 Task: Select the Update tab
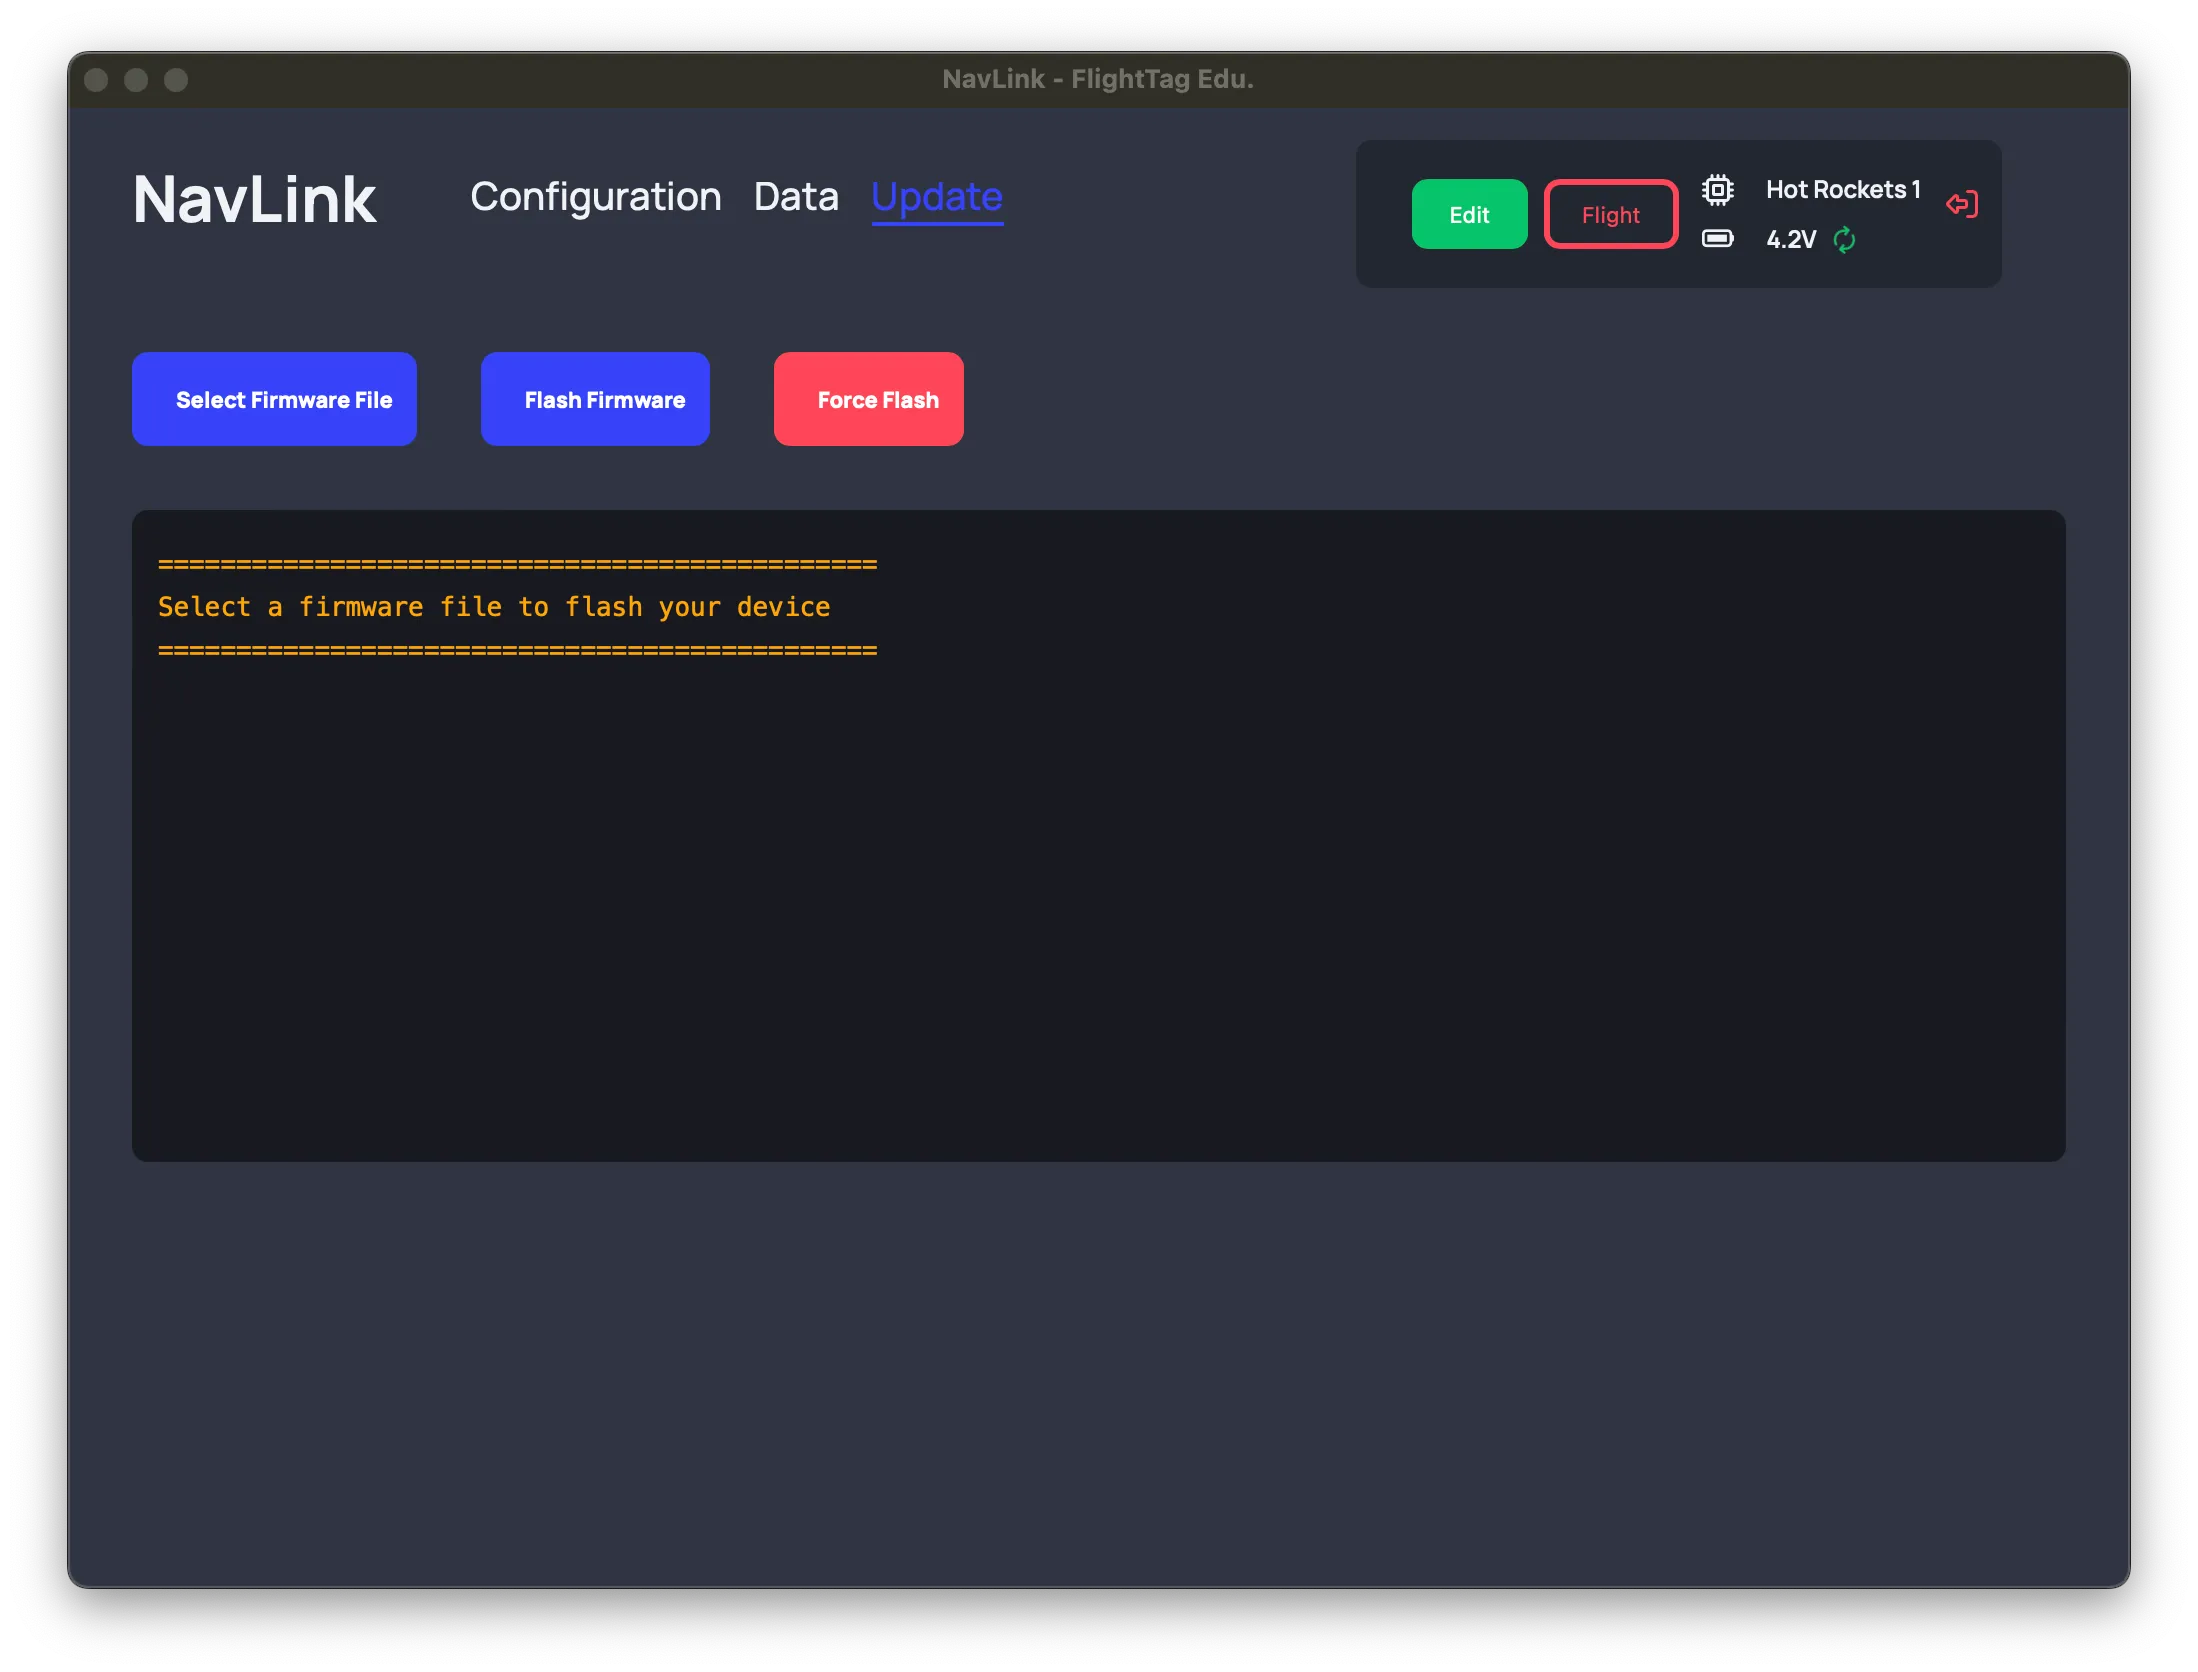click(936, 197)
